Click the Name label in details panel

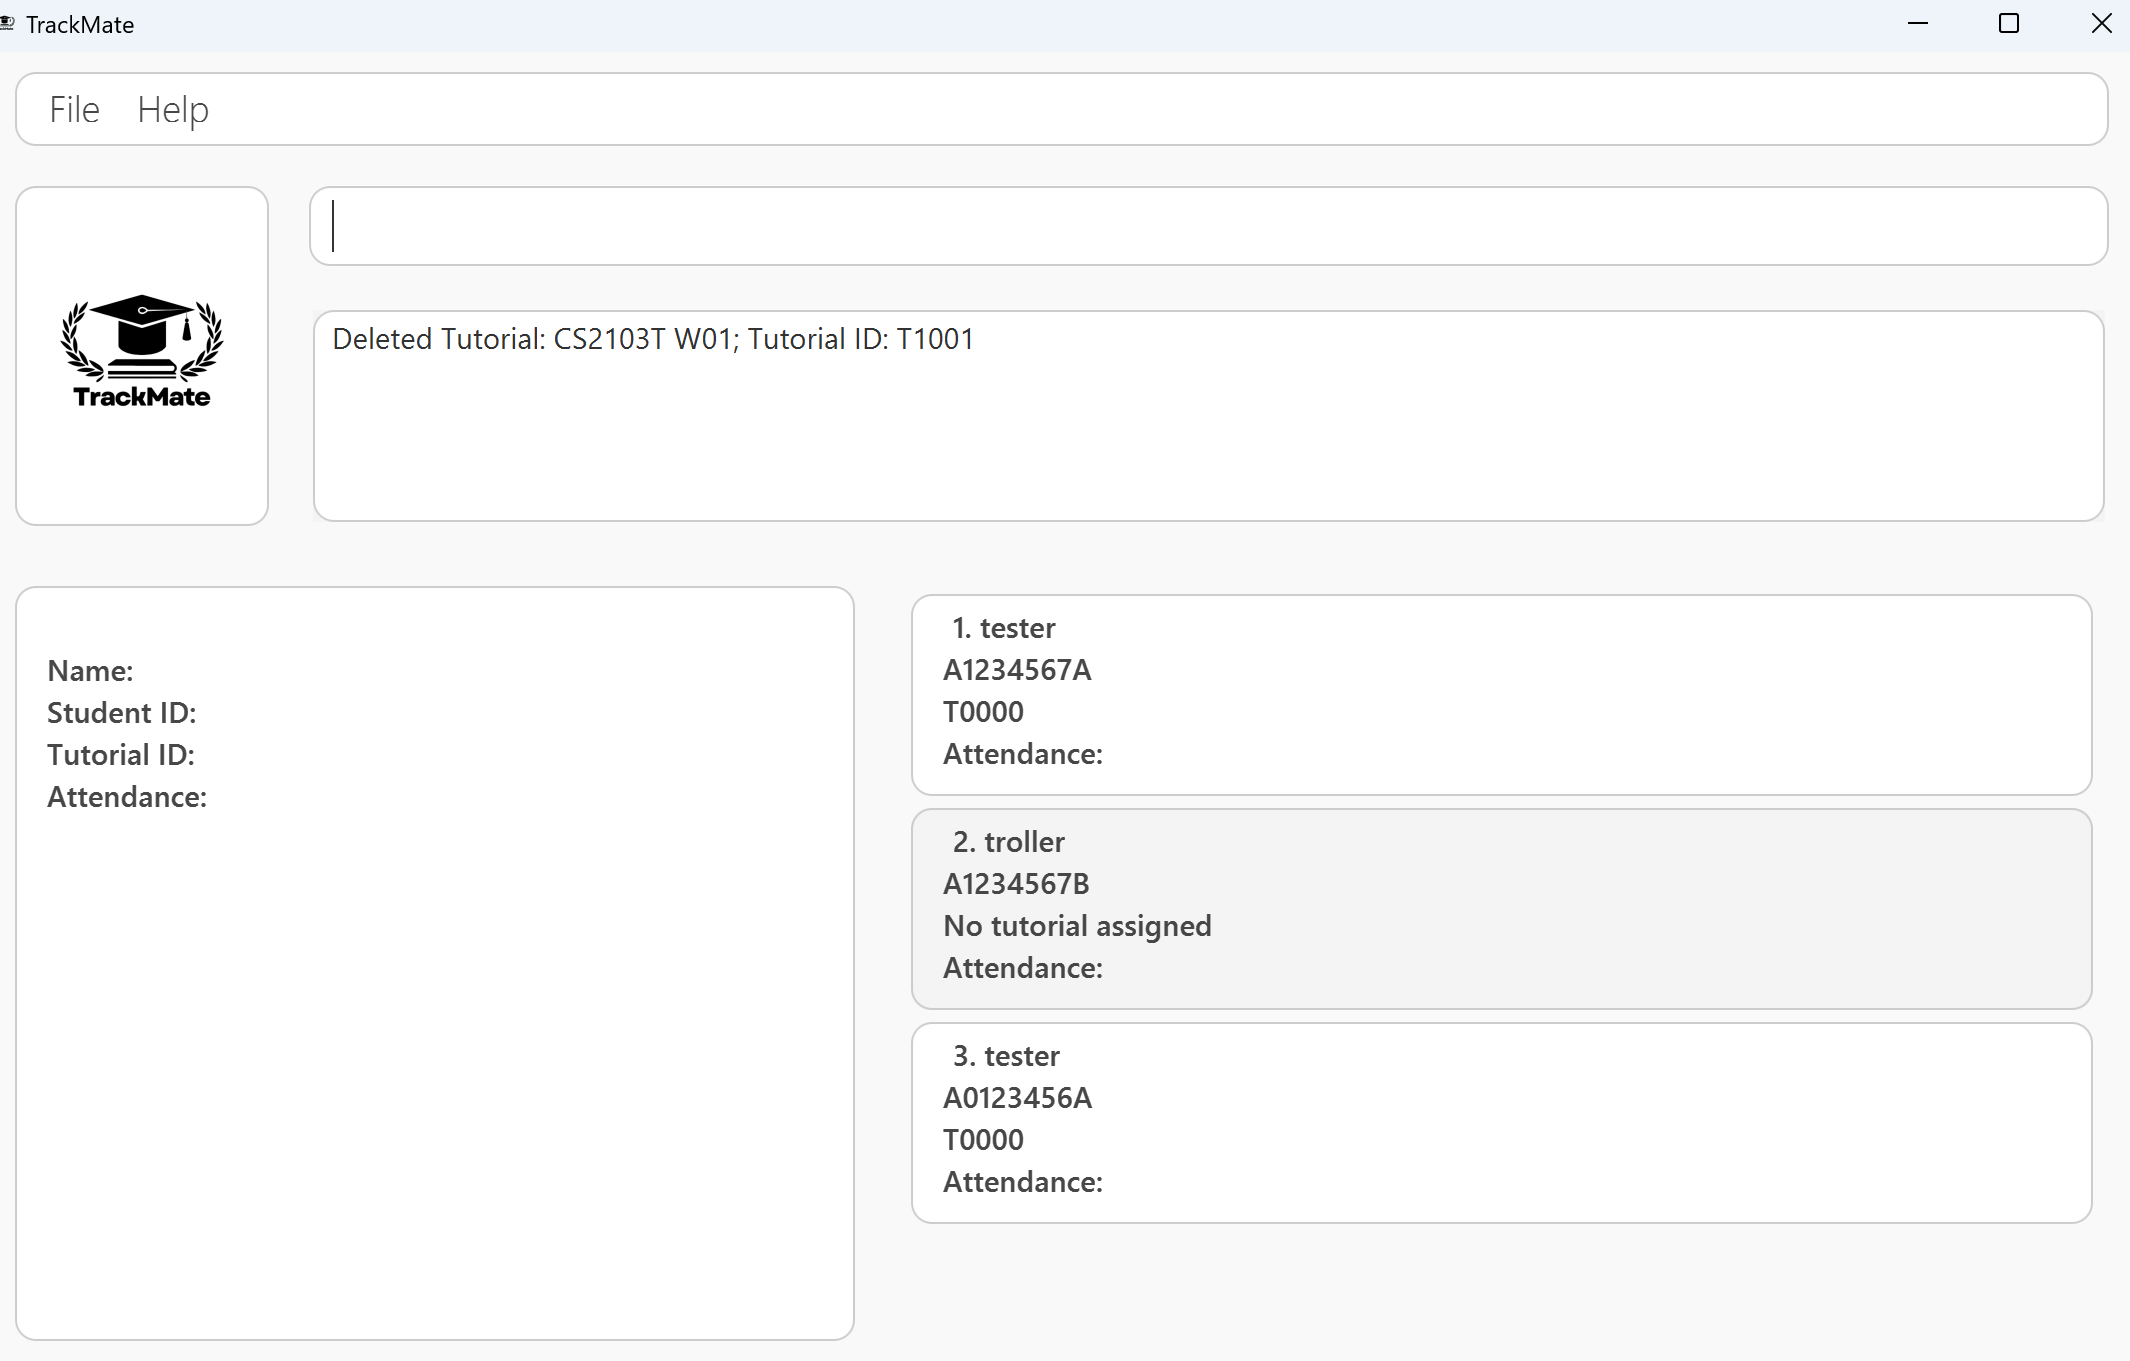[90, 671]
